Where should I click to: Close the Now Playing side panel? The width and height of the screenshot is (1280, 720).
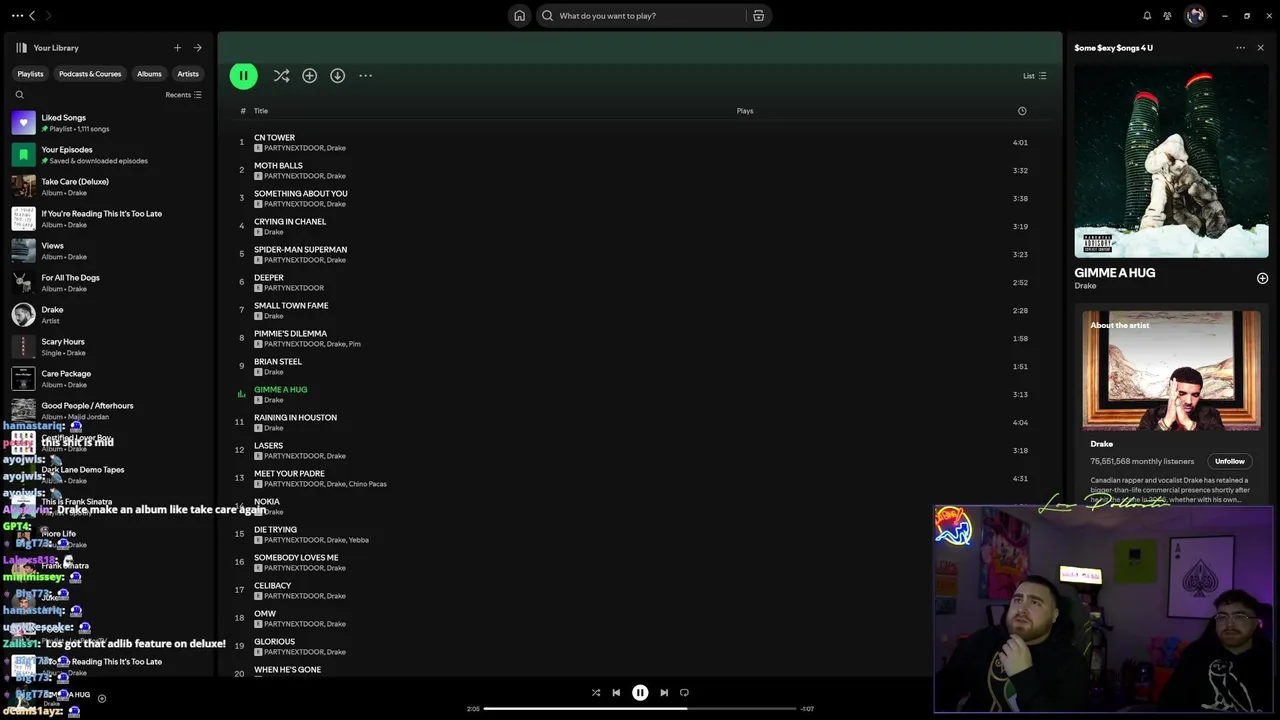pyautogui.click(x=1260, y=48)
